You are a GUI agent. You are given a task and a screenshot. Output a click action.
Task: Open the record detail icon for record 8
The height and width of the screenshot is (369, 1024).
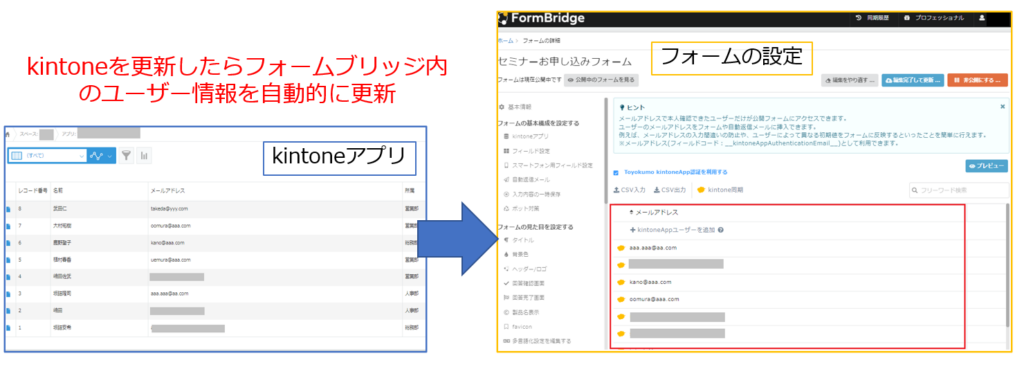(8, 209)
